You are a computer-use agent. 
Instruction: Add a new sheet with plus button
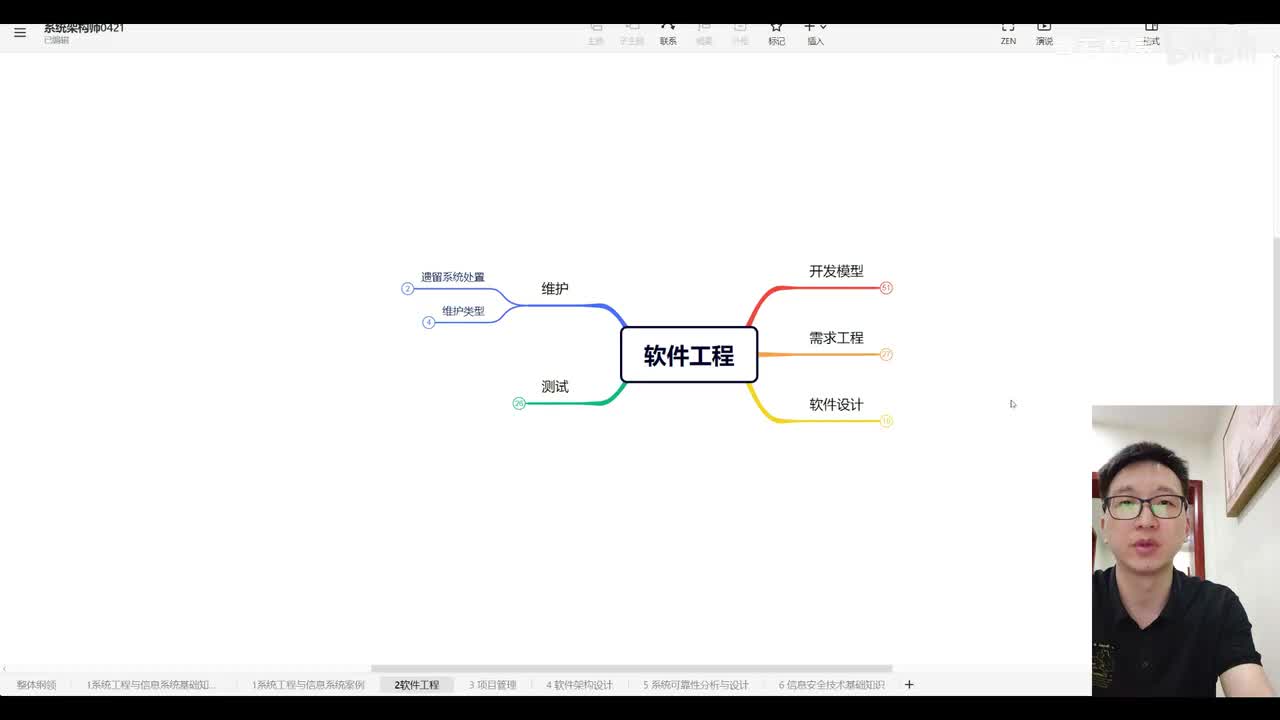pyautogui.click(x=909, y=685)
